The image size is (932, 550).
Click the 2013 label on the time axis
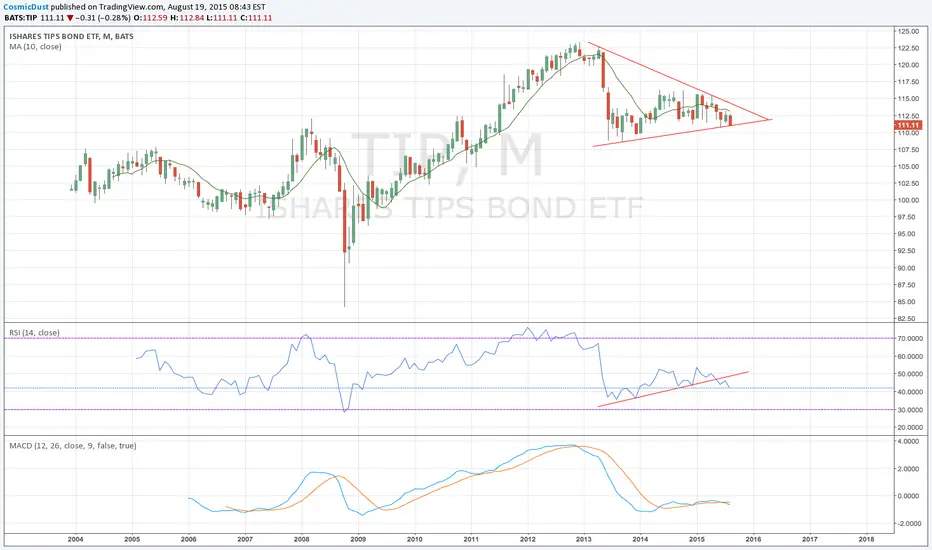(584, 539)
